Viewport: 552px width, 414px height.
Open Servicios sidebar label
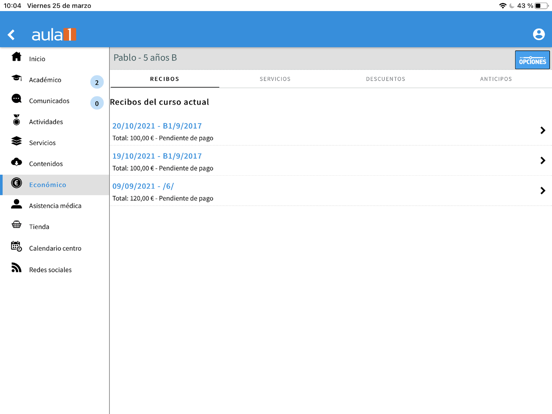click(x=42, y=143)
